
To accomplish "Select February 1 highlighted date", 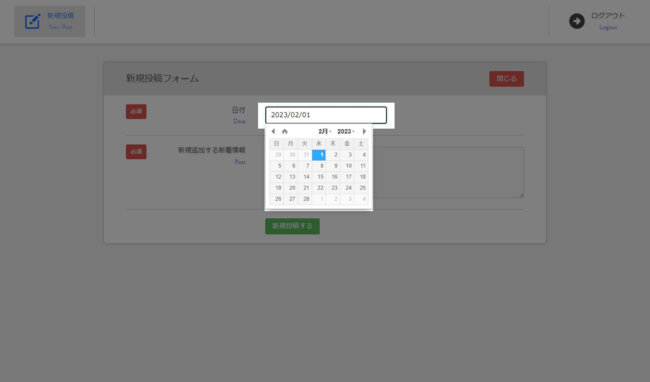I will 319,155.
